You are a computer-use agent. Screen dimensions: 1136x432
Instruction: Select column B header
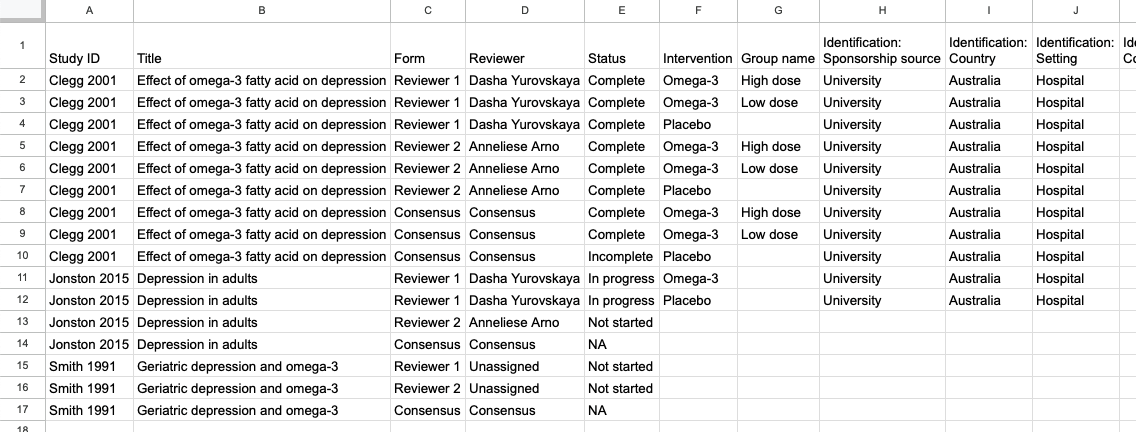261,10
